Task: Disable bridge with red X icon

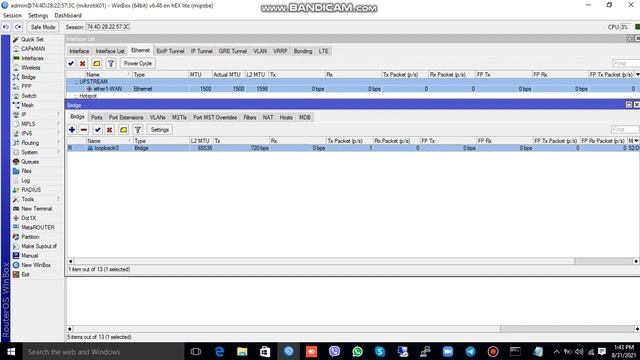Action: point(109,129)
